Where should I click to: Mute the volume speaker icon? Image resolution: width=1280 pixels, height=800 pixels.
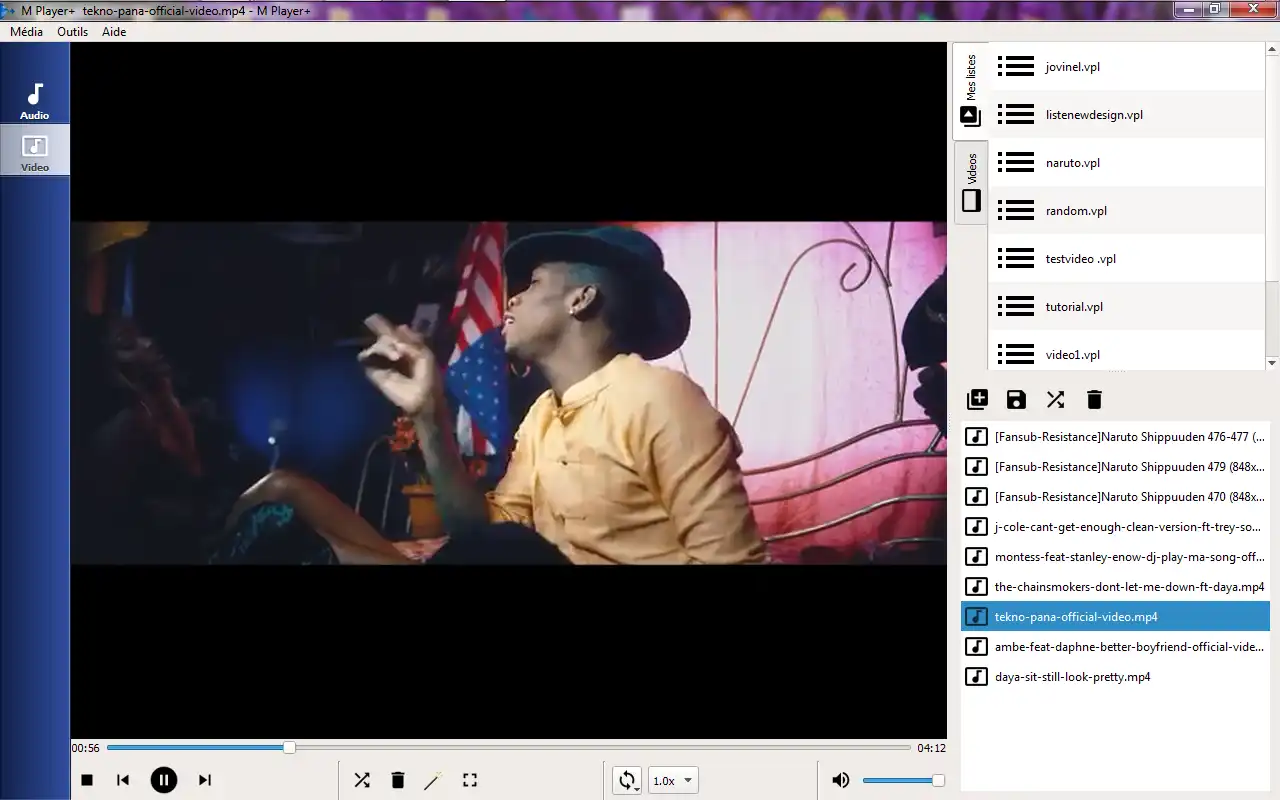coord(841,780)
